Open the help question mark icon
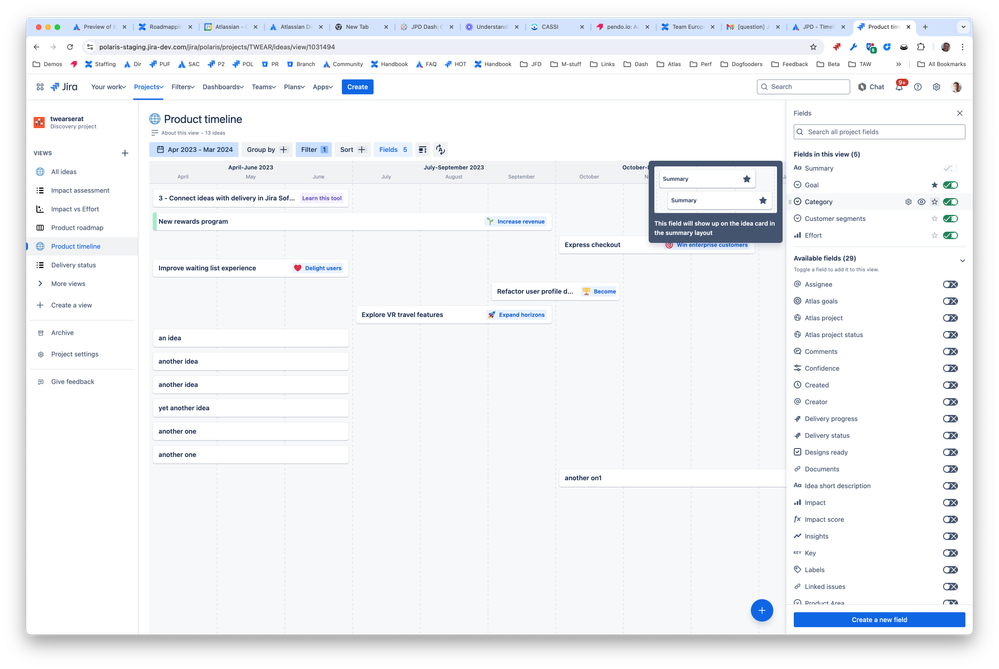The height and width of the screenshot is (669, 999). [917, 87]
